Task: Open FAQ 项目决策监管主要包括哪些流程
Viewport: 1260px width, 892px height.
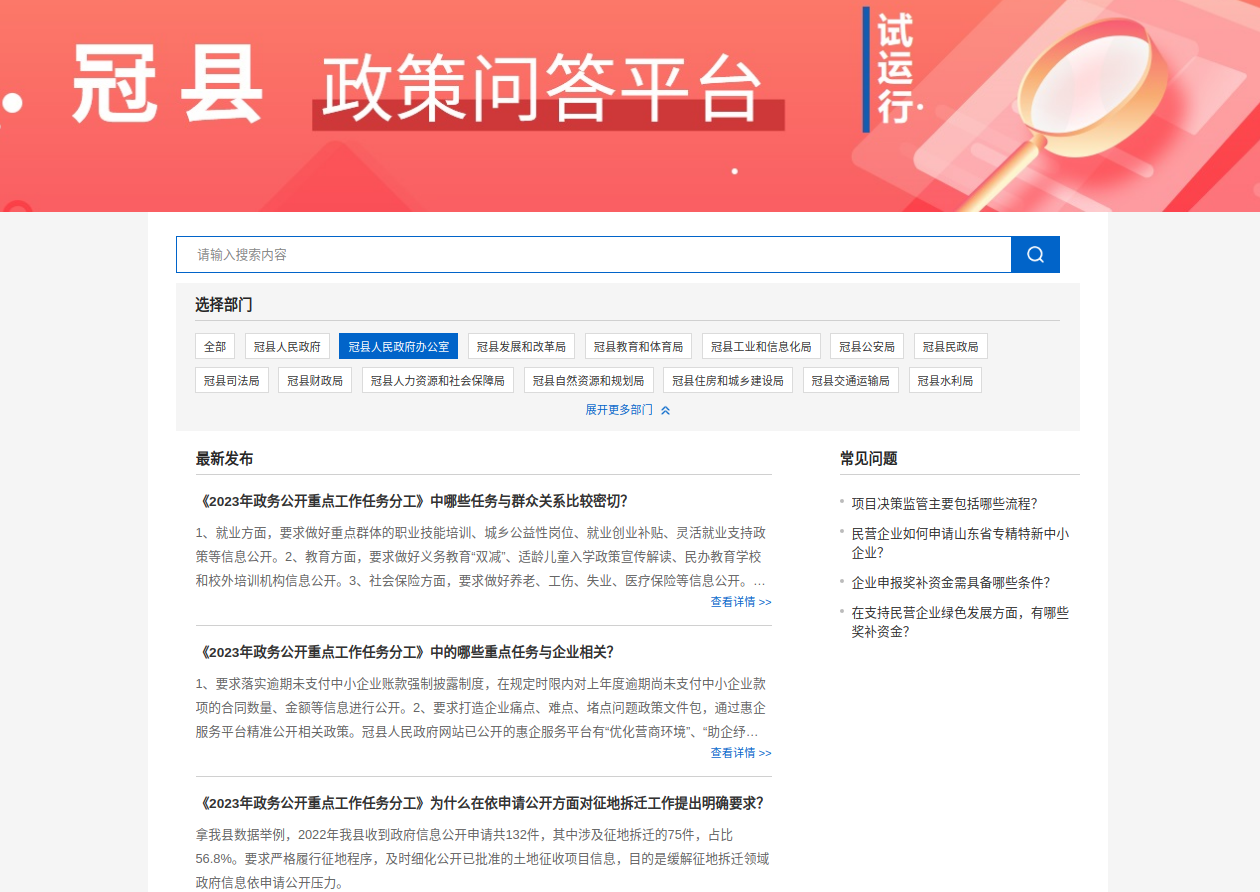Action: pos(944,503)
